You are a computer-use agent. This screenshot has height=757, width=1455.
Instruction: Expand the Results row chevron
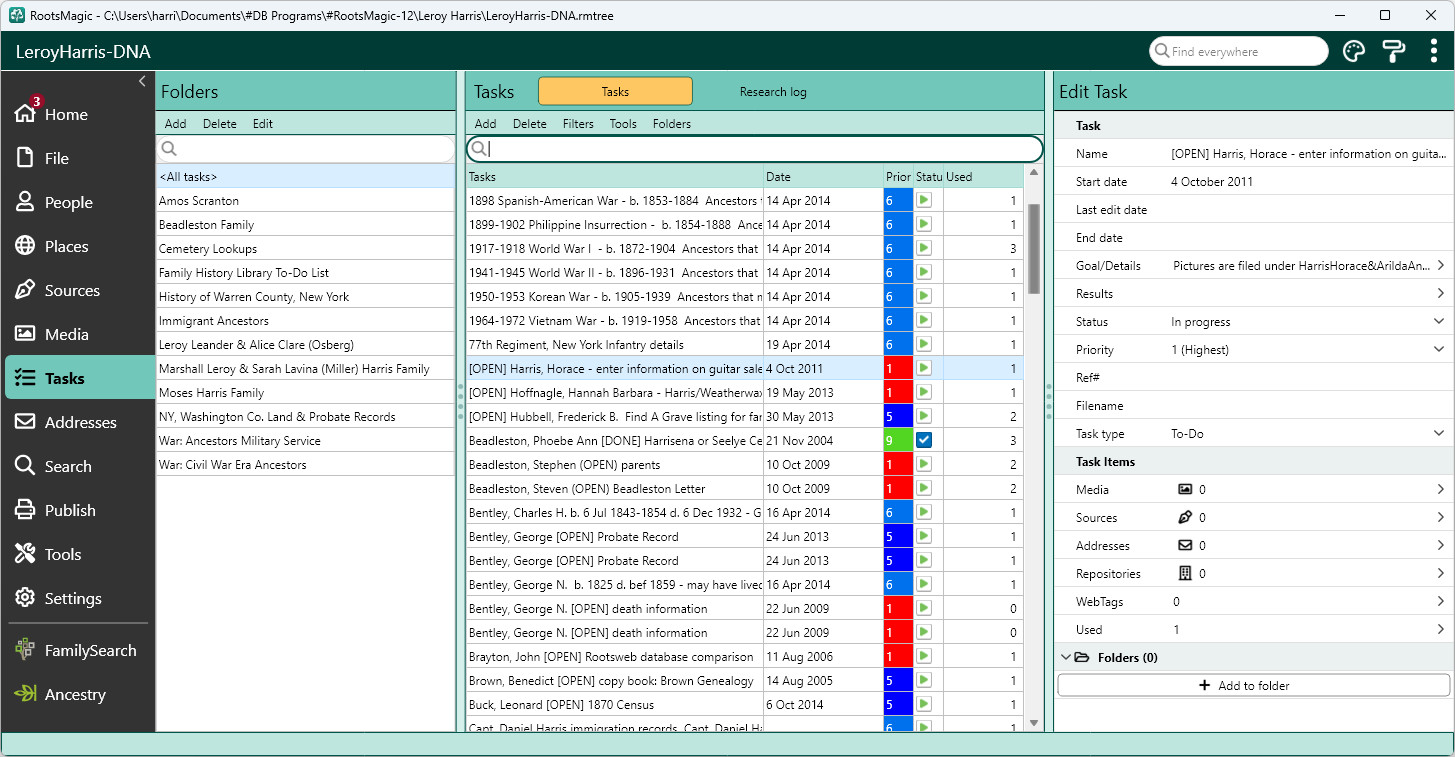(1441, 294)
